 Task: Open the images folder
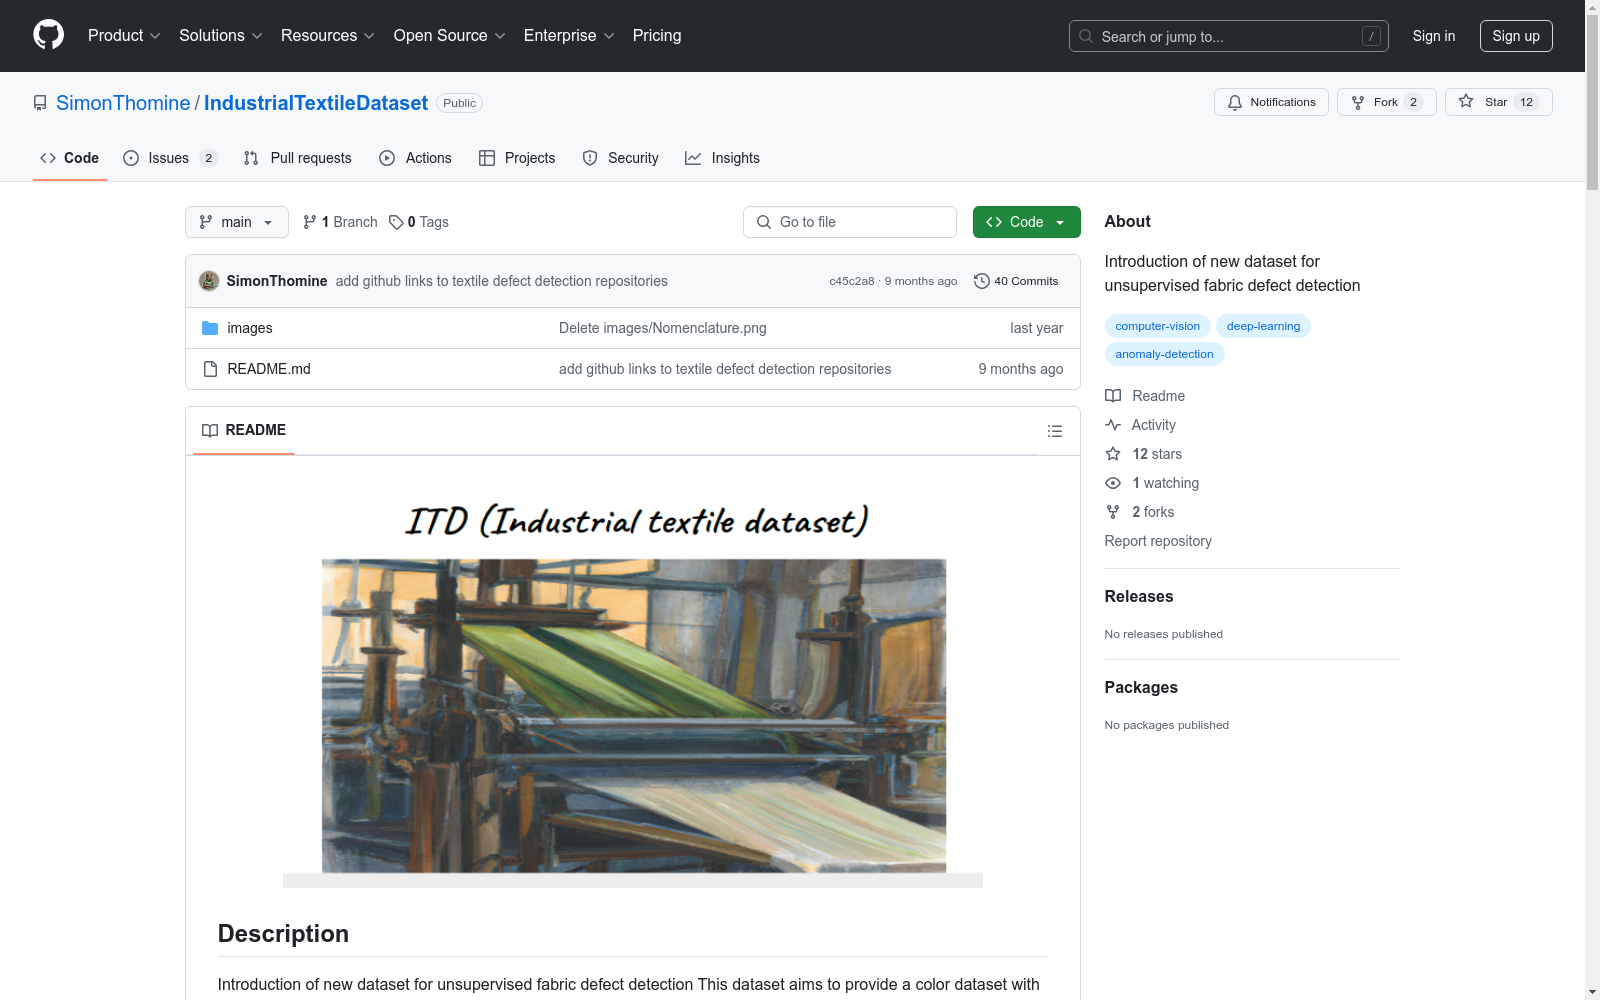coord(250,328)
